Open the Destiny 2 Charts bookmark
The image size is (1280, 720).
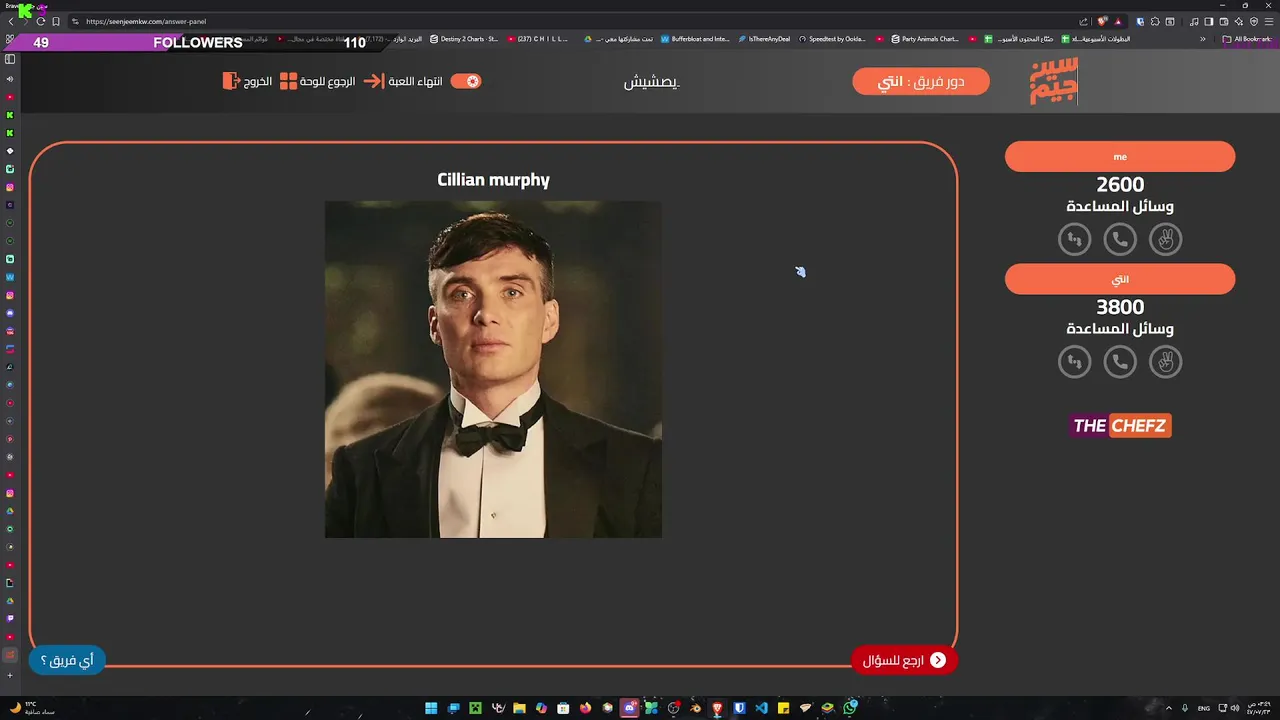(x=464, y=39)
